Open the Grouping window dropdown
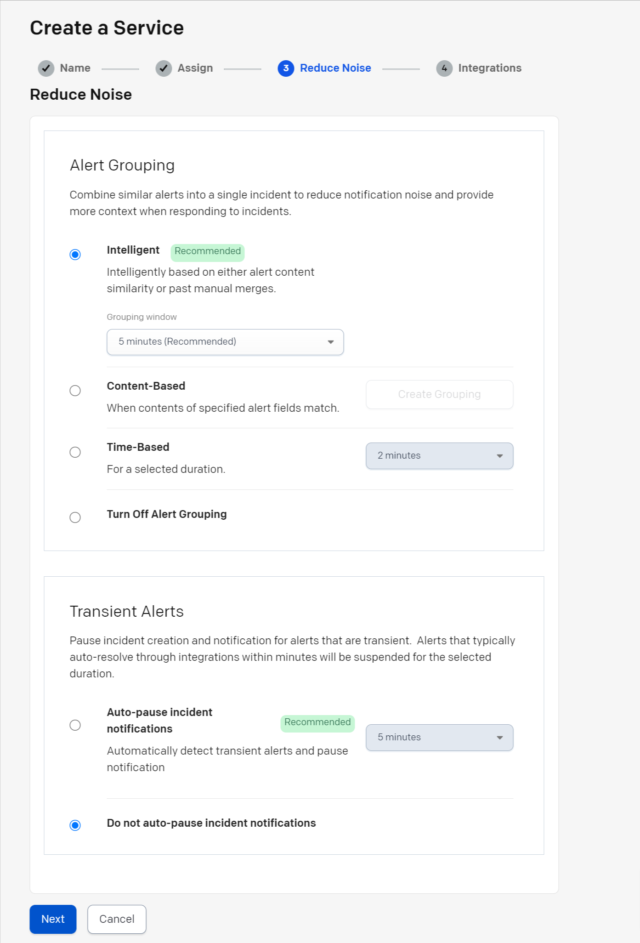 click(225, 341)
